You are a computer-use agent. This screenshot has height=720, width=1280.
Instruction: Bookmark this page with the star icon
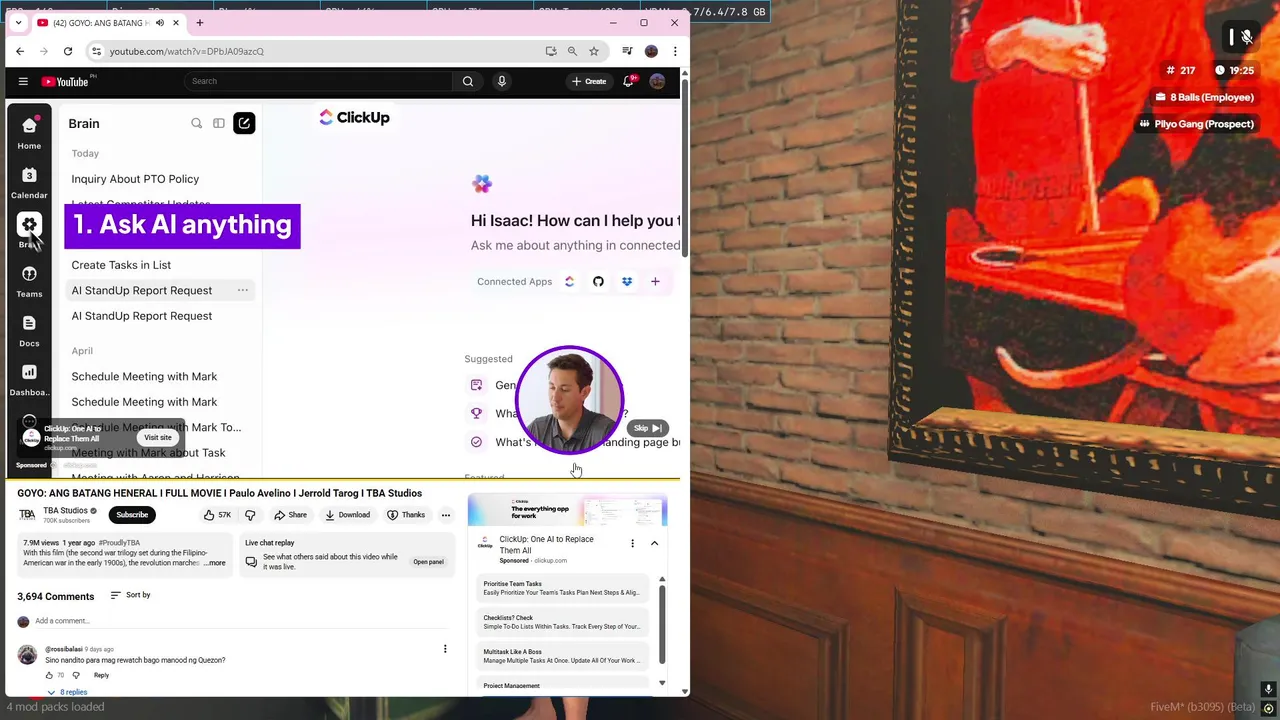pos(594,51)
